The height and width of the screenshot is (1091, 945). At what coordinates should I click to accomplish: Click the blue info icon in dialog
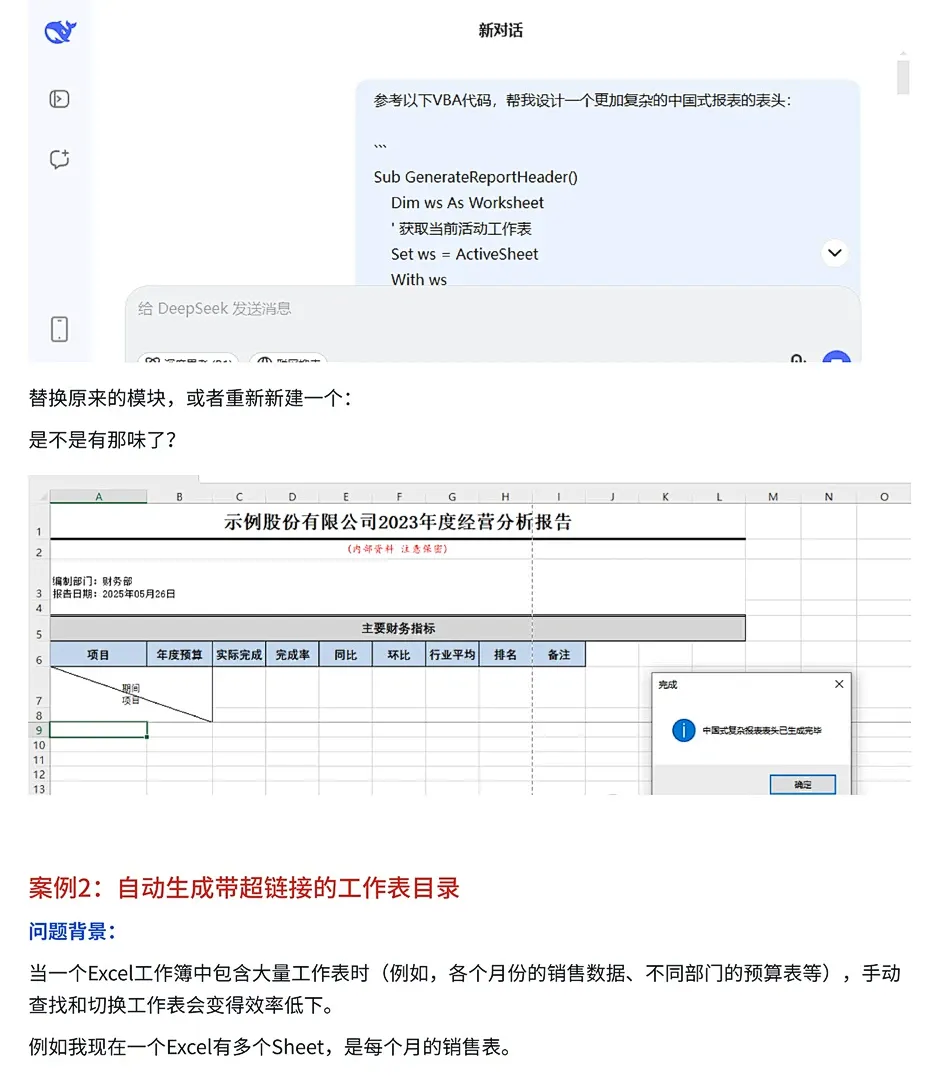point(683,731)
